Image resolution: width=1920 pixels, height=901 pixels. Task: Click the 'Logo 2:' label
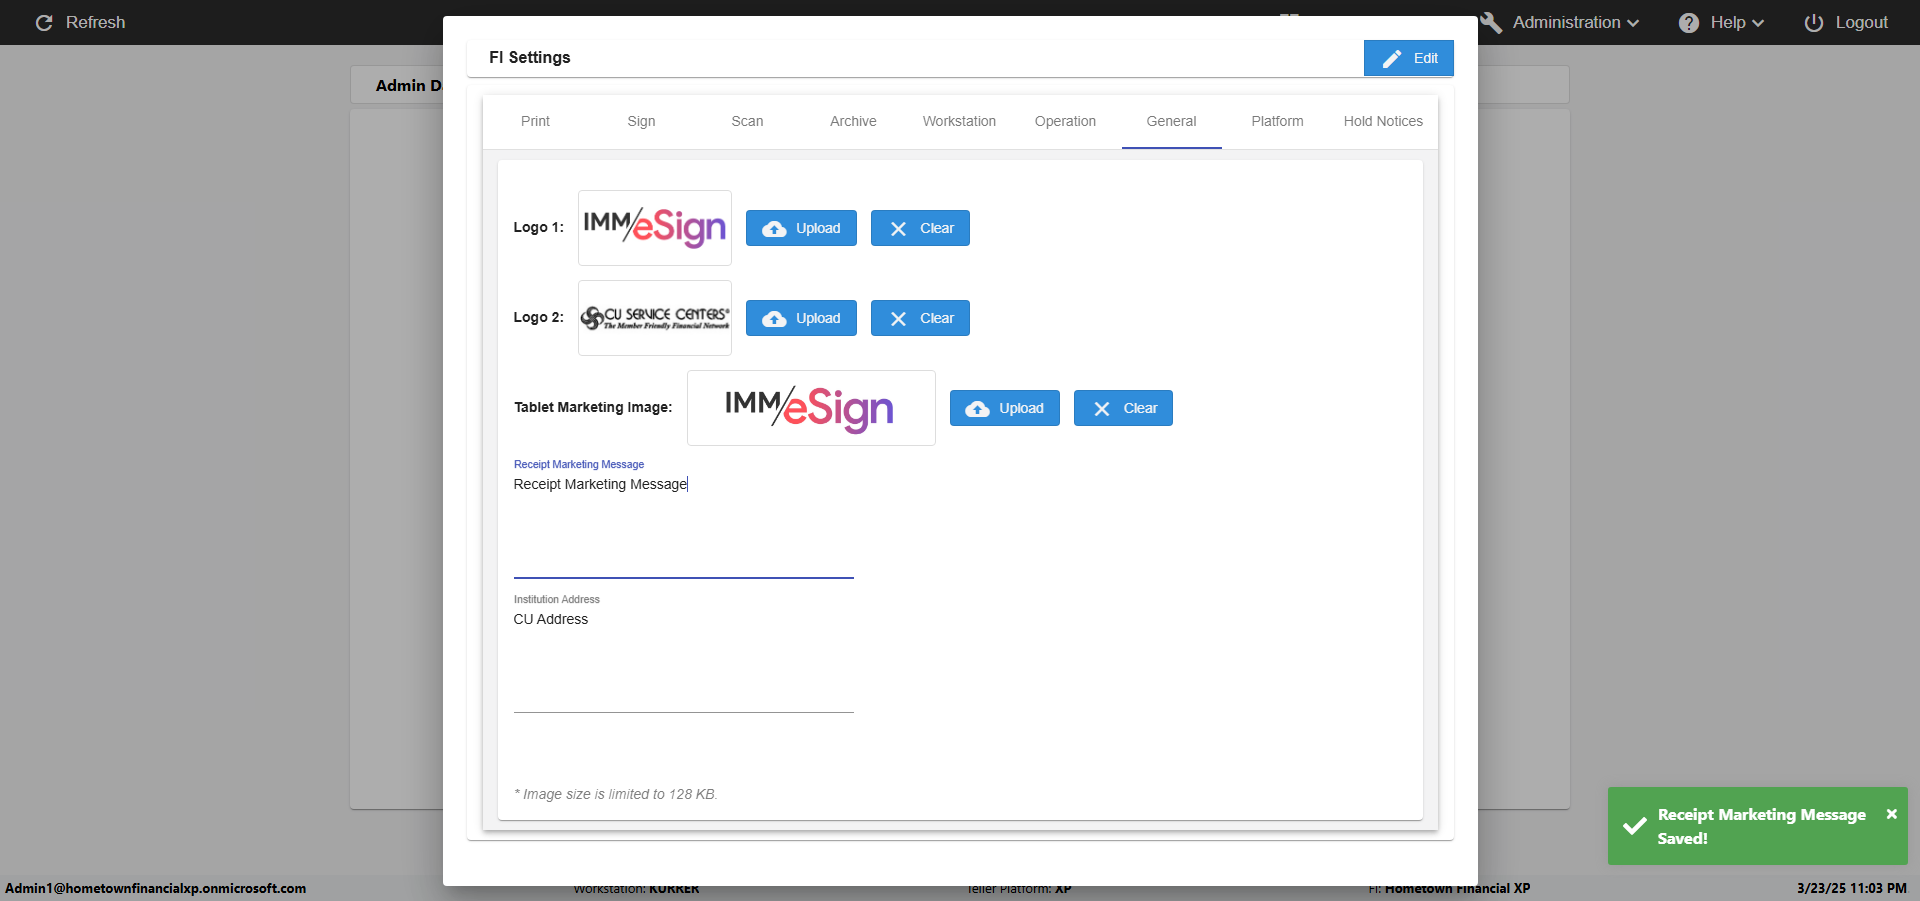pyautogui.click(x=539, y=317)
